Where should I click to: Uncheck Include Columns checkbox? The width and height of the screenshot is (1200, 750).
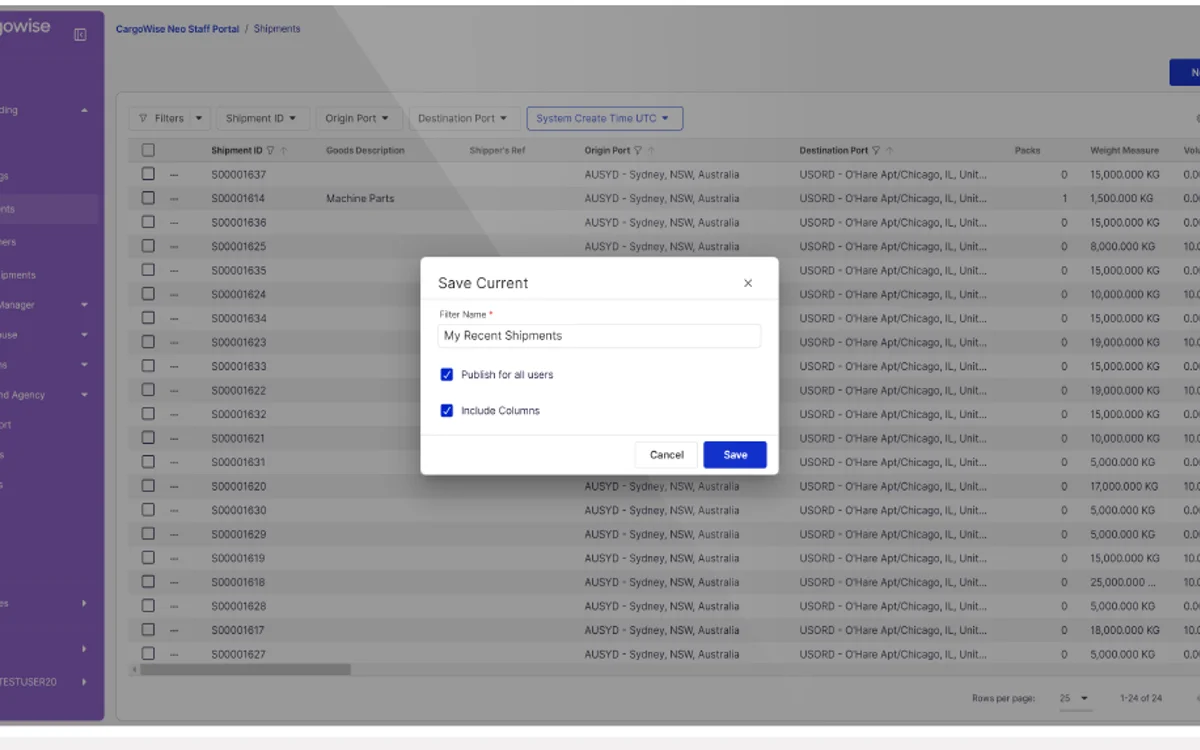coord(447,411)
